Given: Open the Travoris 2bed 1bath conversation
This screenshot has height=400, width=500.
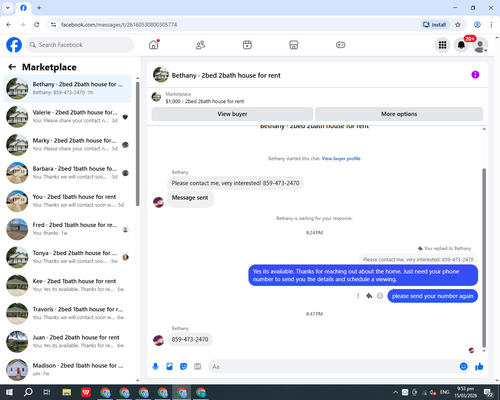Looking at the screenshot, I should (67, 313).
